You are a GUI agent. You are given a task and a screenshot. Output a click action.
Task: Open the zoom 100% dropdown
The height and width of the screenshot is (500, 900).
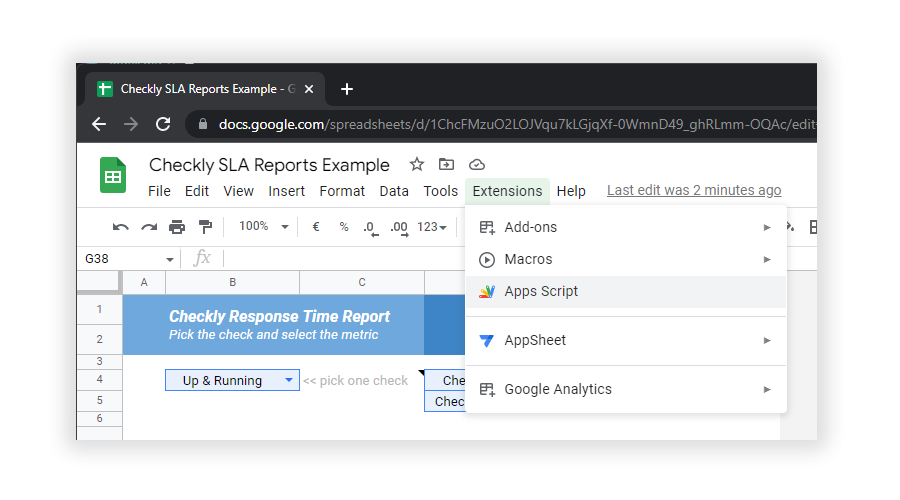(263, 227)
